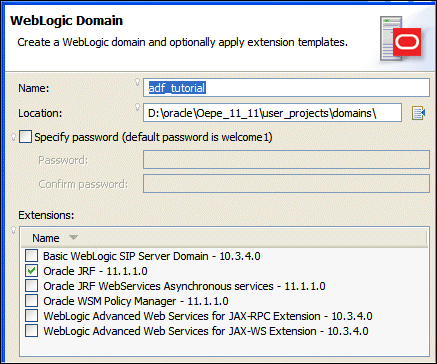Click the 'Create a WebLogic domain' description text
This screenshot has width=437, height=364.
183,43
